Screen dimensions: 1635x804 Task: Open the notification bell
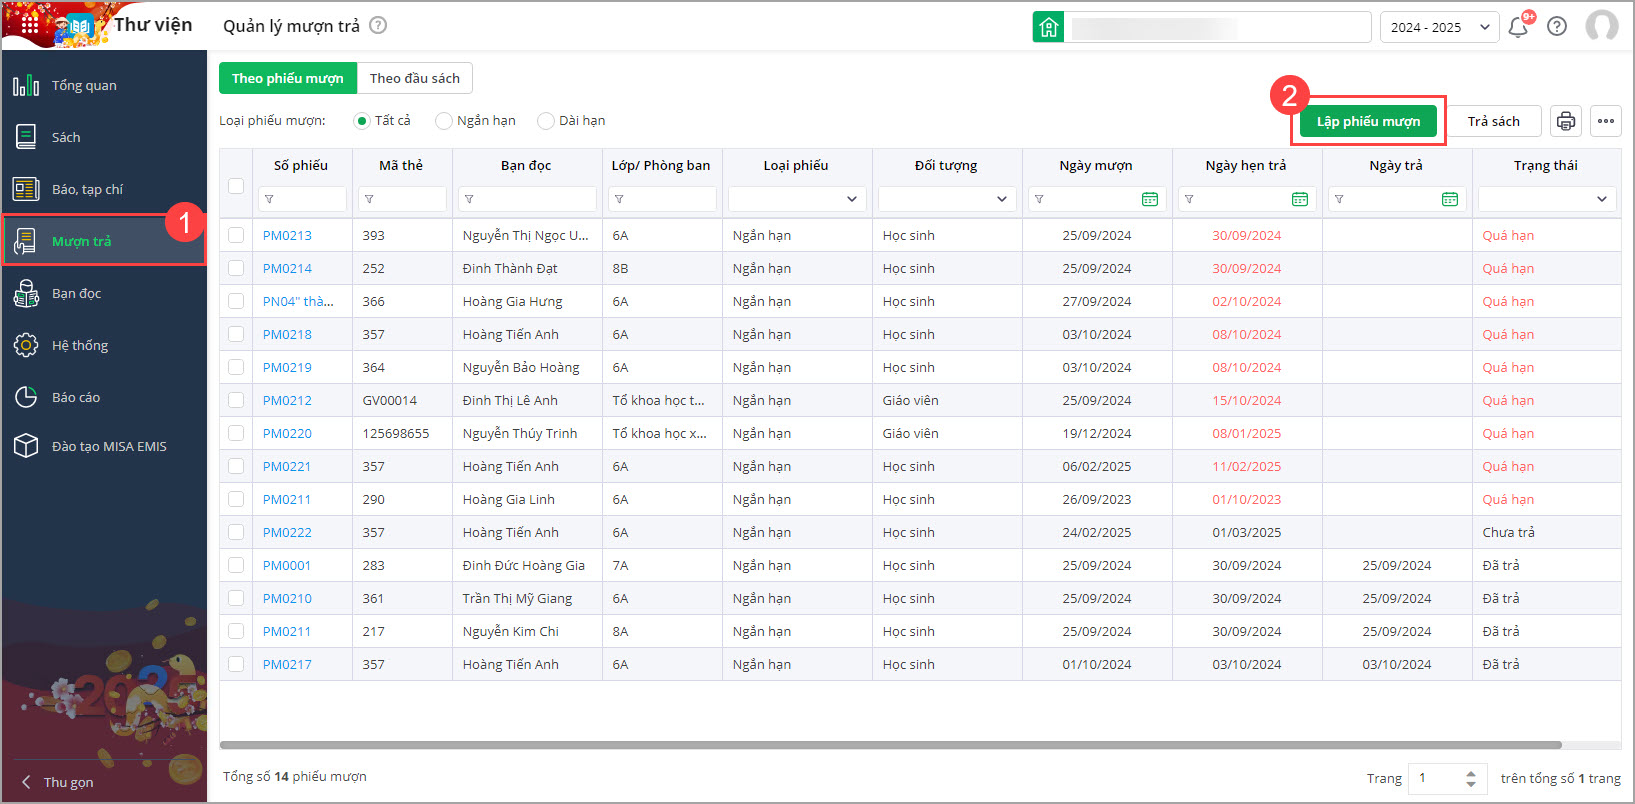[1518, 27]
